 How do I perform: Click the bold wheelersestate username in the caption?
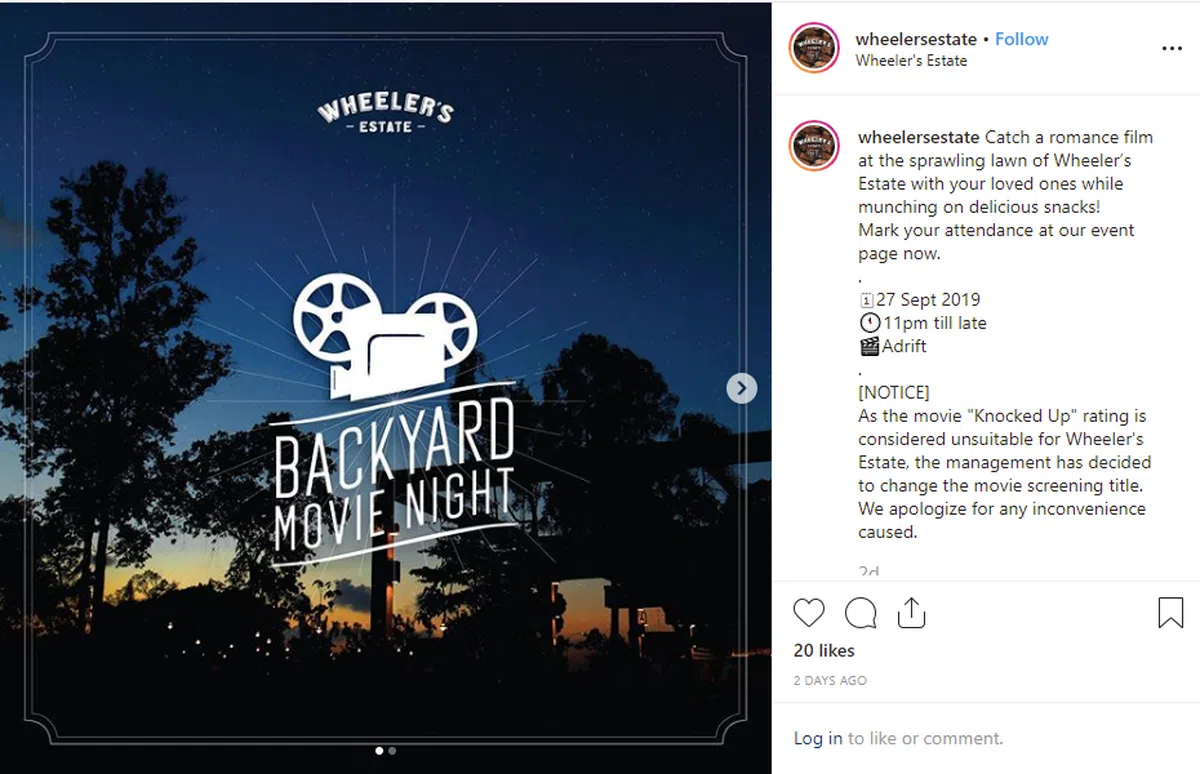[x=919, y=137]
